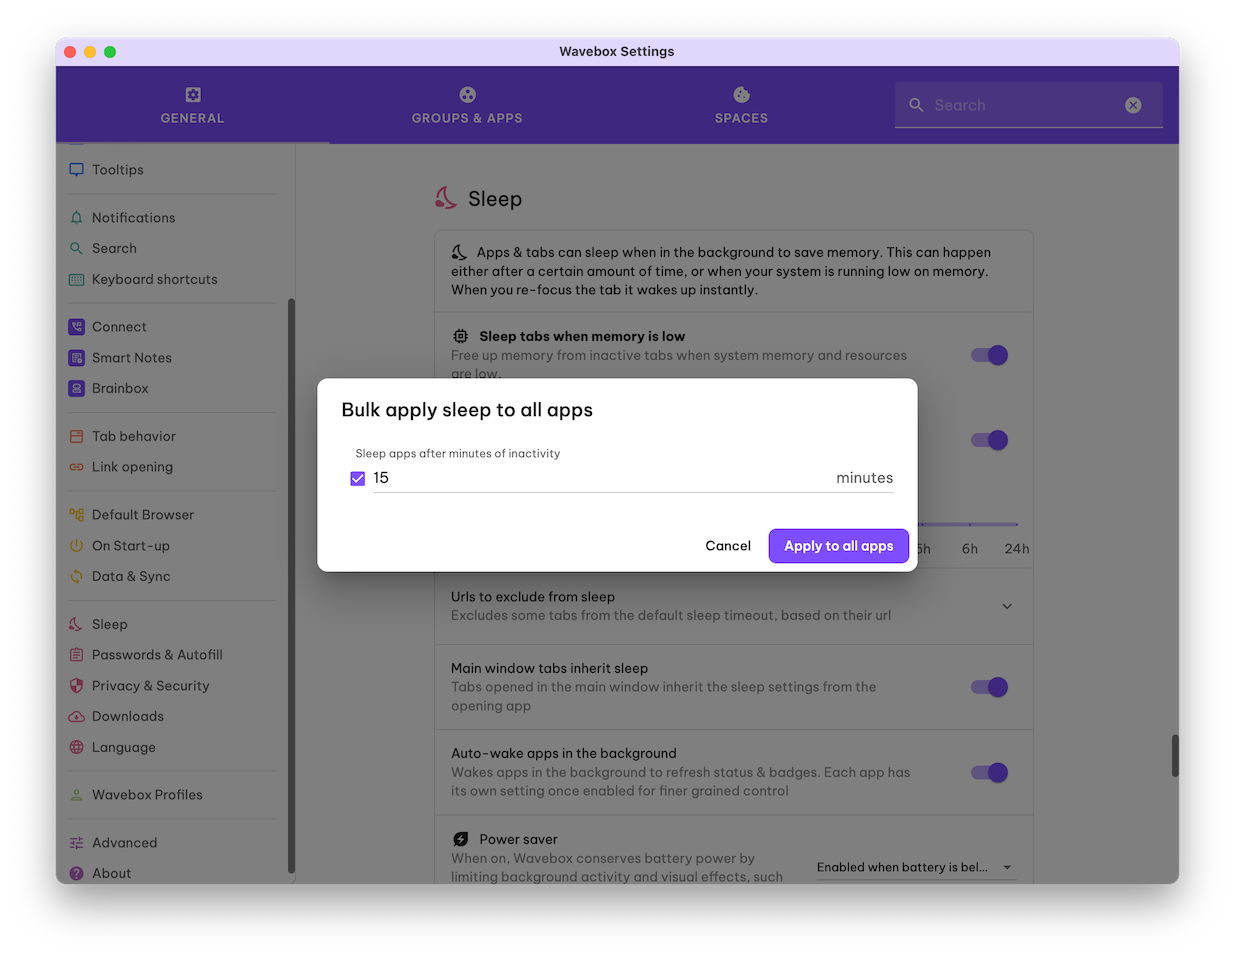Toggle Sleep tabs when memory is low
Viewport: 1235px width, 958px height.
[x=990, y=355]
